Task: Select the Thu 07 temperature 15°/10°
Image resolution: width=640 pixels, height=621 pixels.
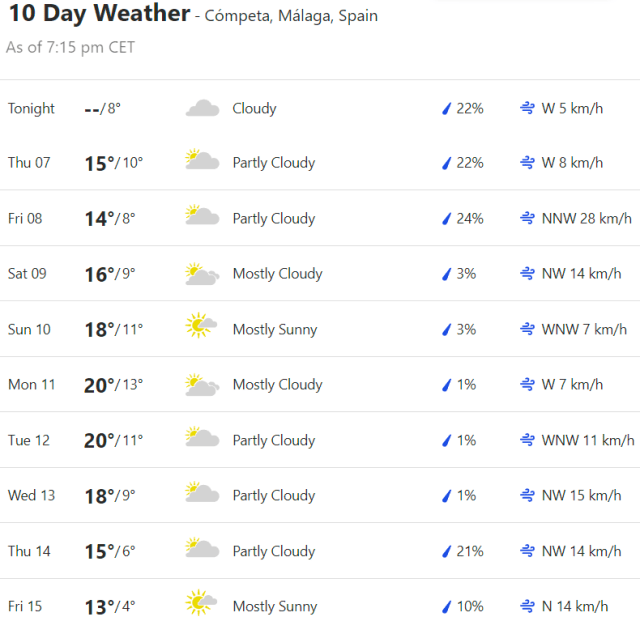Action: coord(113,163)
